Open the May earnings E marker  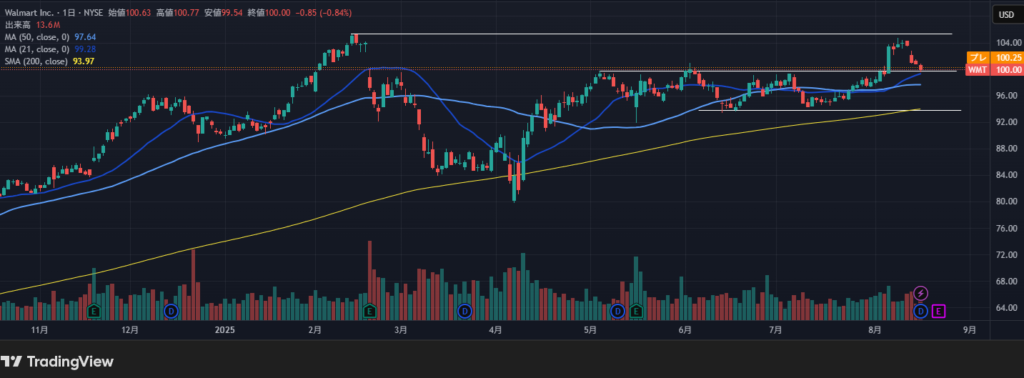(636, 311)
